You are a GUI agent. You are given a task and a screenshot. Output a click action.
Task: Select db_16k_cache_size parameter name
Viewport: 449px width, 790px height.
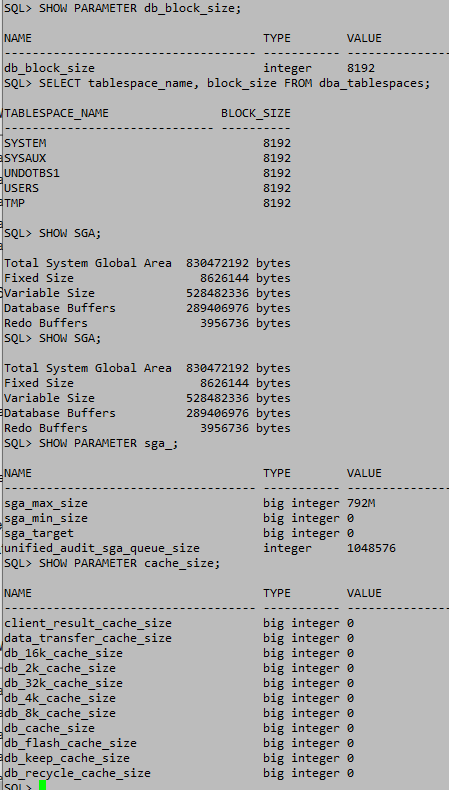(x=63, y=653)
